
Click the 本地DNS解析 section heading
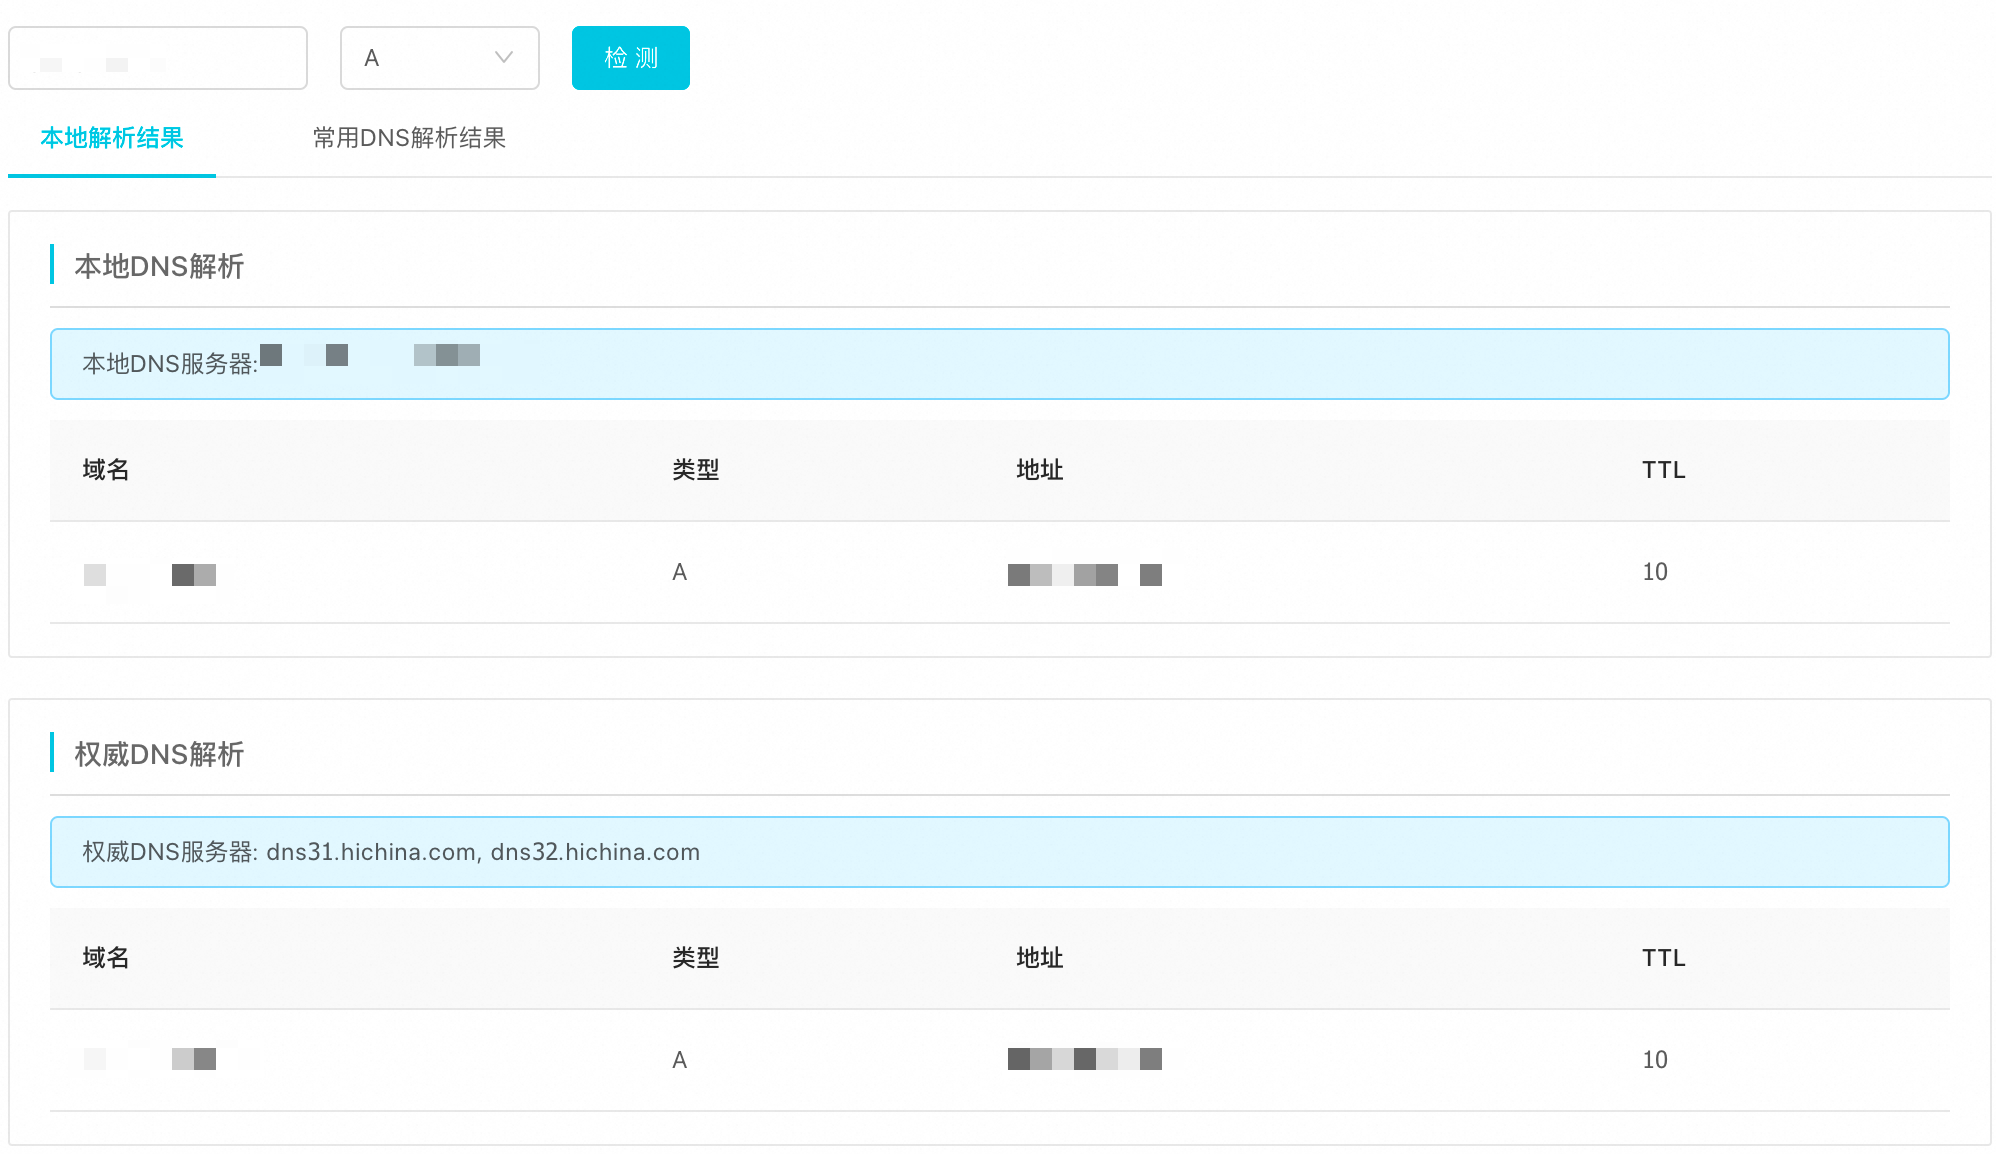click(x=159, y=266)
